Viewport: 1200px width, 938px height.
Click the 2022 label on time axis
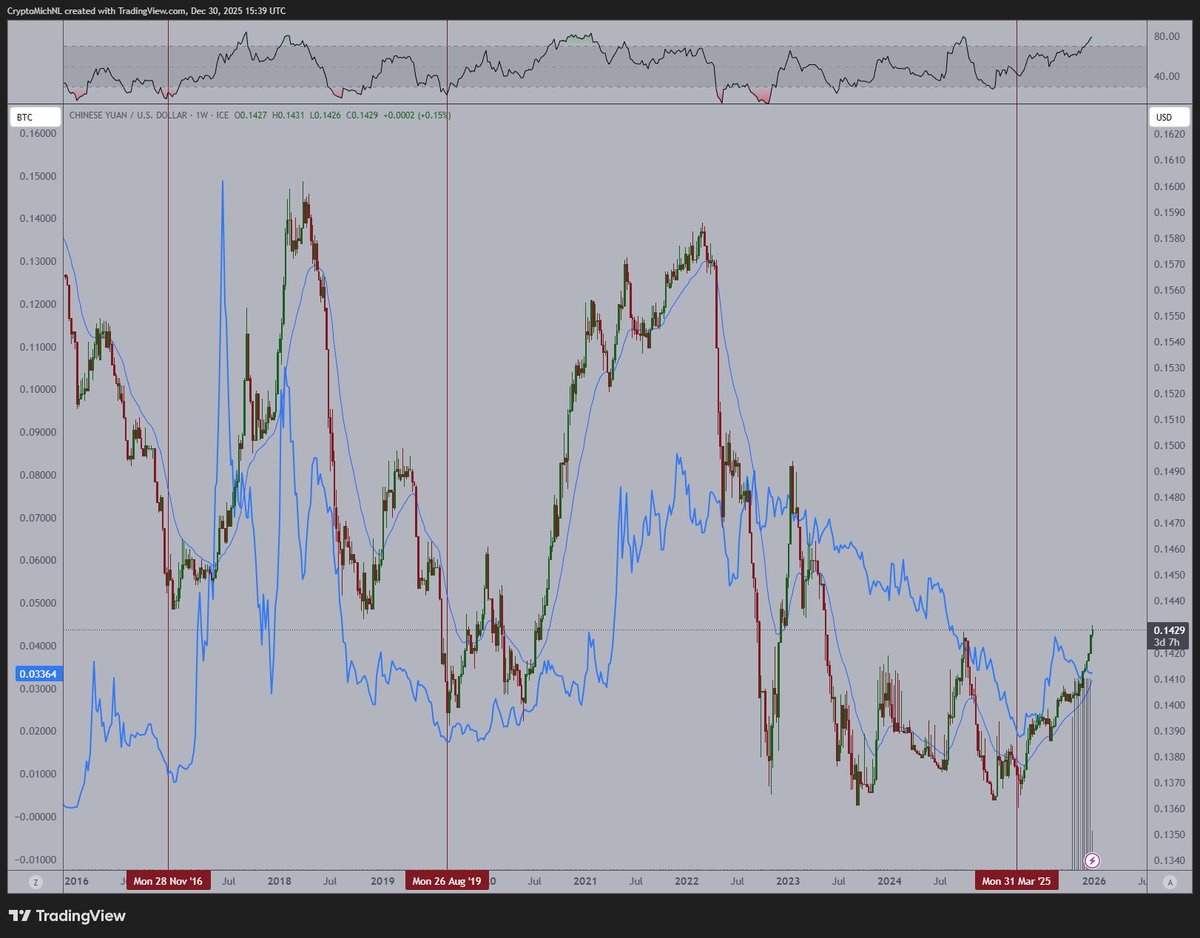[x=687, y=882]
